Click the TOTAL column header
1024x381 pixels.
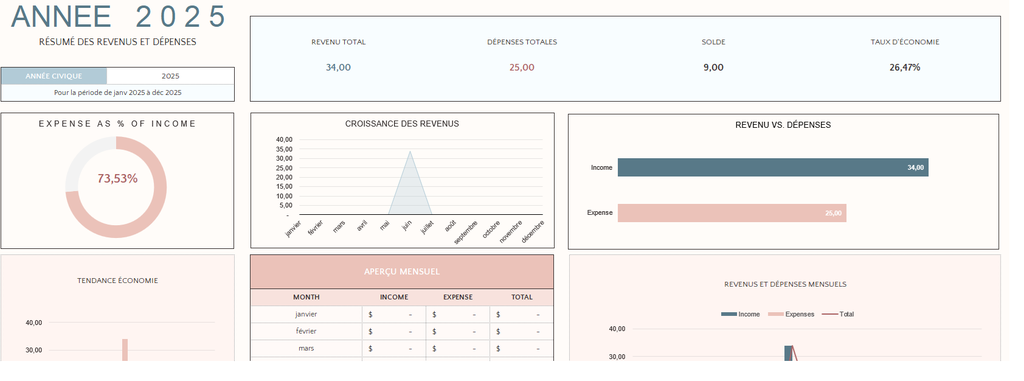tap(521, 297)
